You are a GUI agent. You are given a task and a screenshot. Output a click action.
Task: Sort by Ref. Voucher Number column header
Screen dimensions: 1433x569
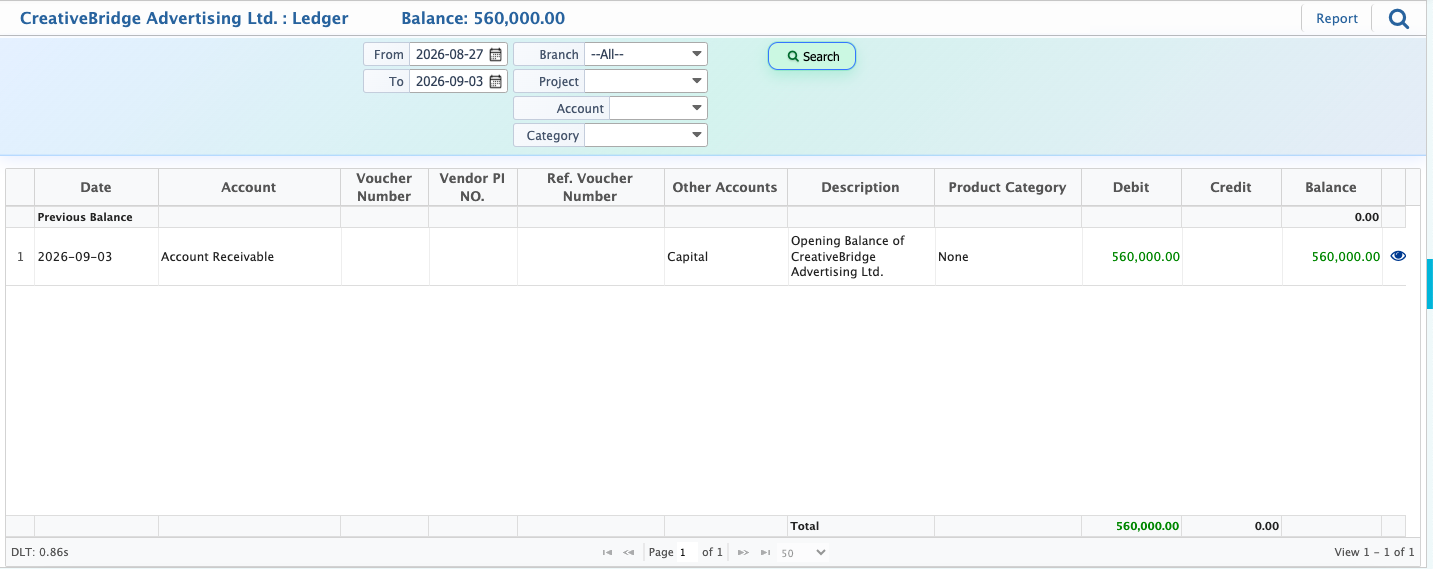point(590,187)
